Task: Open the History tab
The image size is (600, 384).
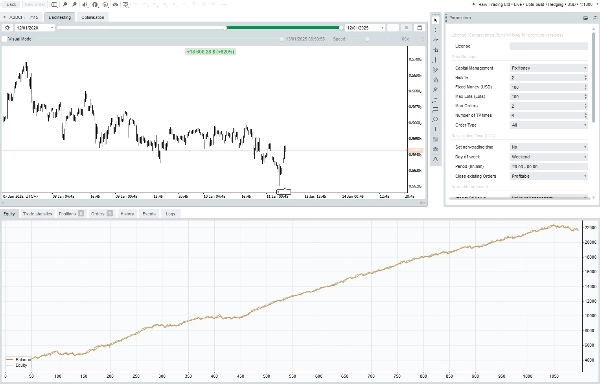Action: point(127,214)
